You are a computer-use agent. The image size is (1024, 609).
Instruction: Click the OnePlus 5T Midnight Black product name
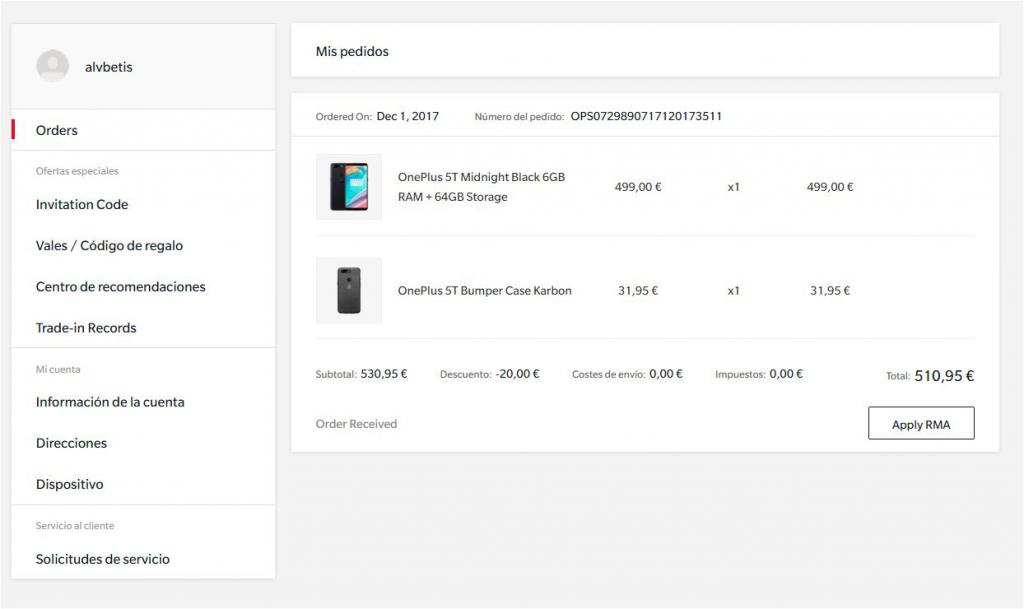[x=481, y=187]
